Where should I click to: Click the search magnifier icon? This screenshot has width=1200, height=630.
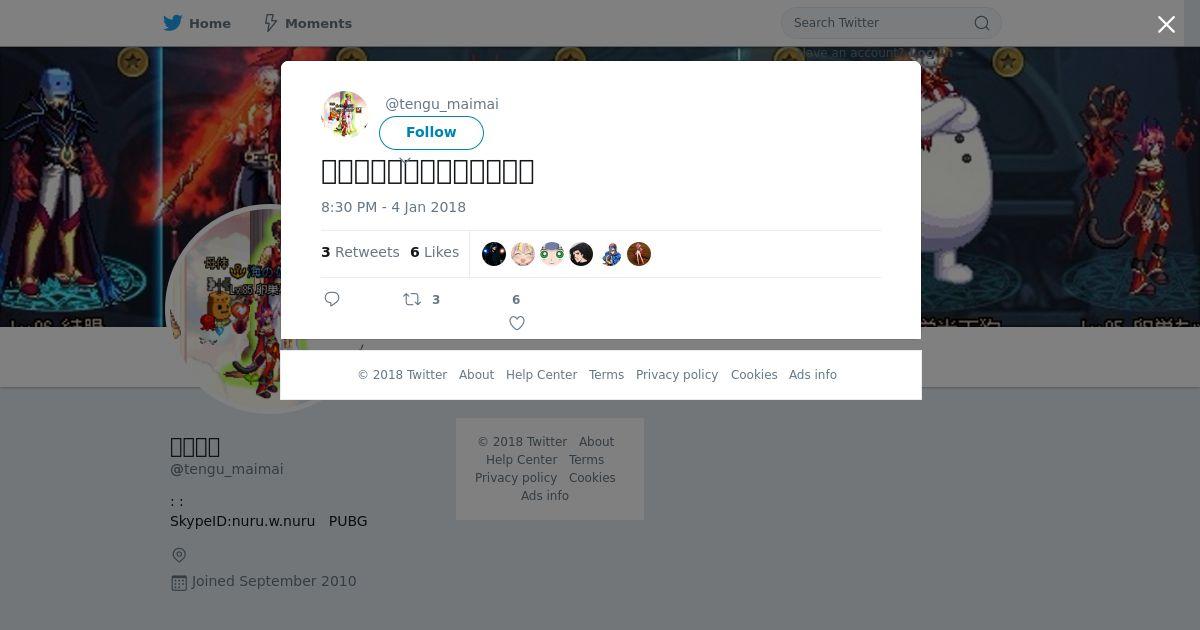pyautogui.click(x=982, y=23)
